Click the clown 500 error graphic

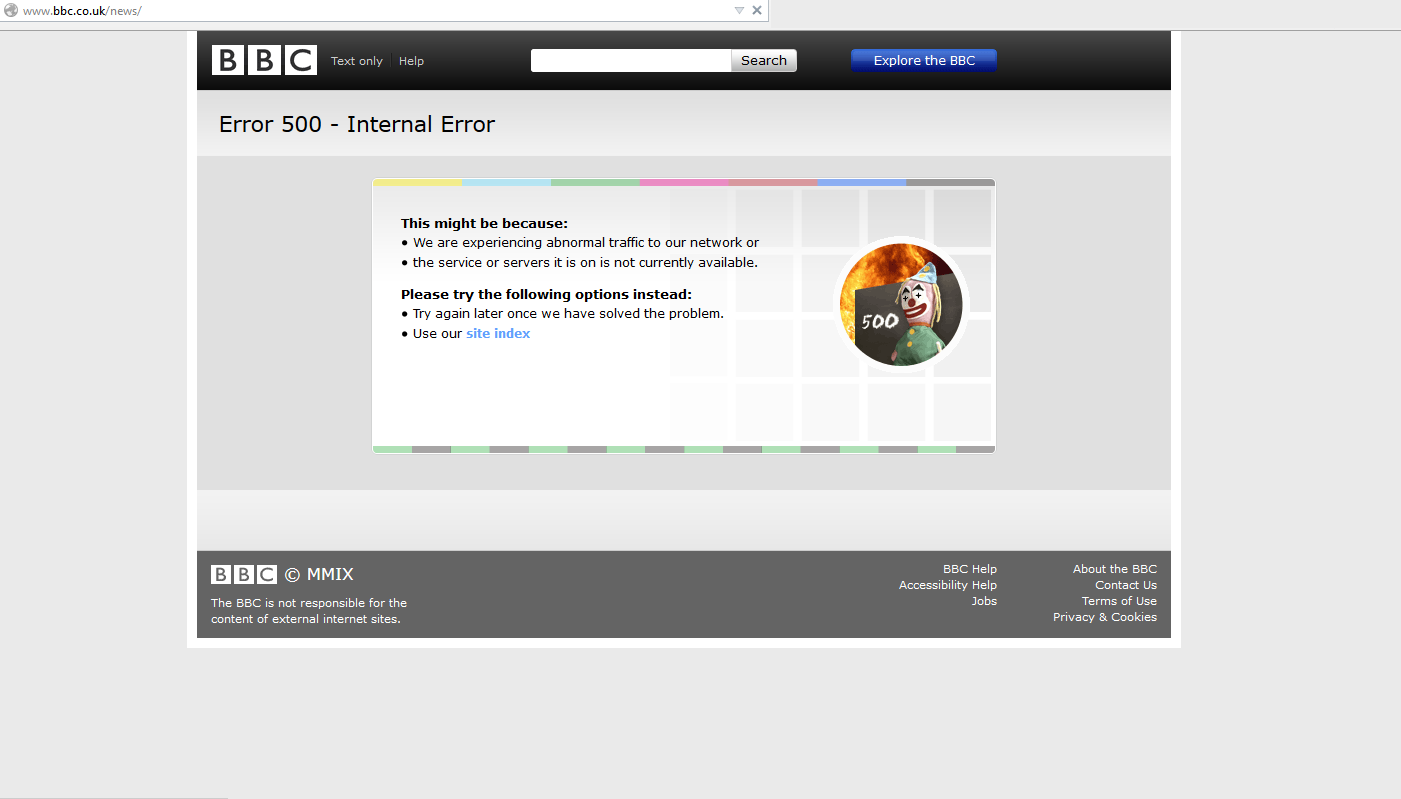(x=900, y=304)
